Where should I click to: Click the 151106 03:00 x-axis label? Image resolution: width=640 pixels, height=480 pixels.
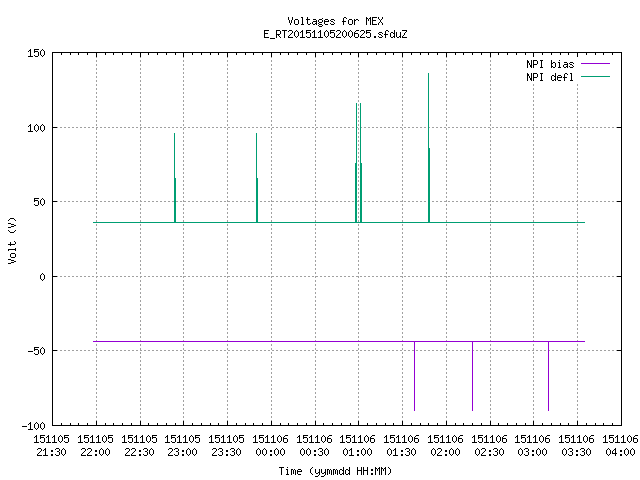pyautogui.click(x=533, y=446)
